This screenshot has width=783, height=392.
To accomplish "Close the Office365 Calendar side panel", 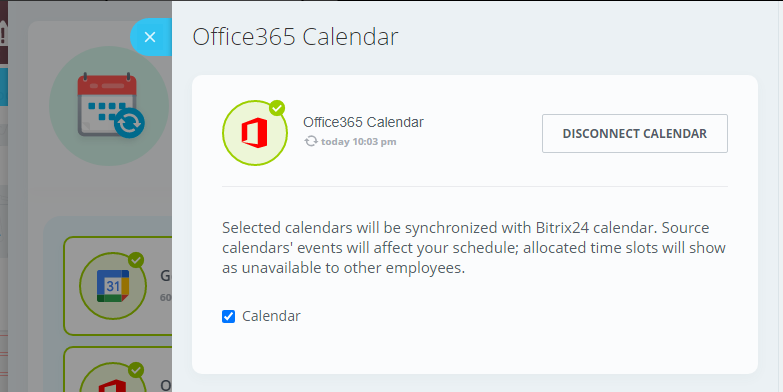I will pos(150,37).
